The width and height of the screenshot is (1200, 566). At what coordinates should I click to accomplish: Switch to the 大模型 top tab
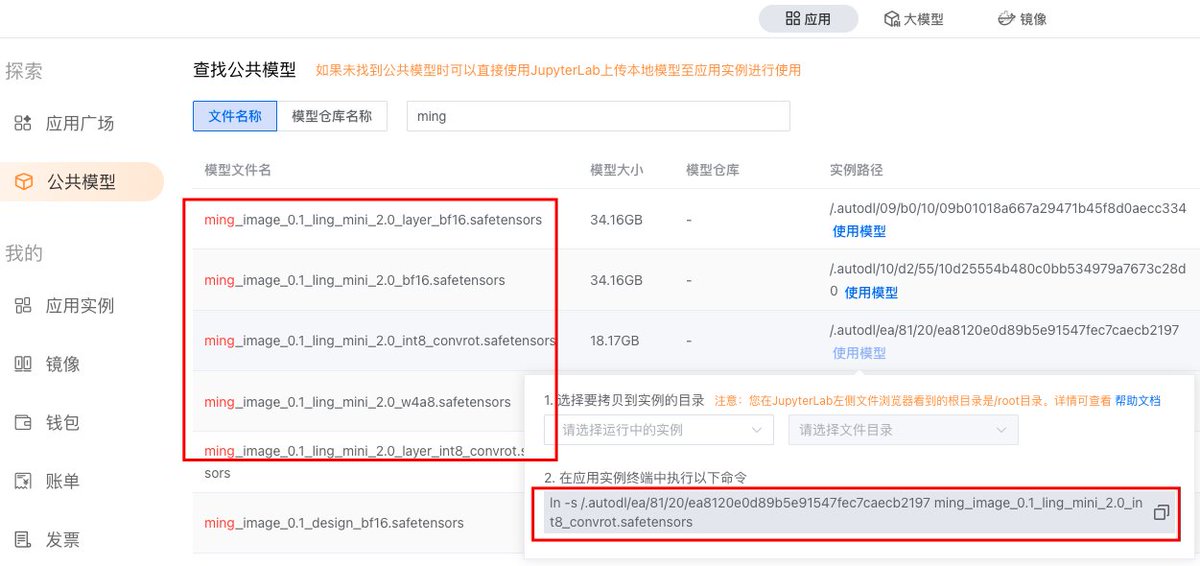(x=913, y=19)
